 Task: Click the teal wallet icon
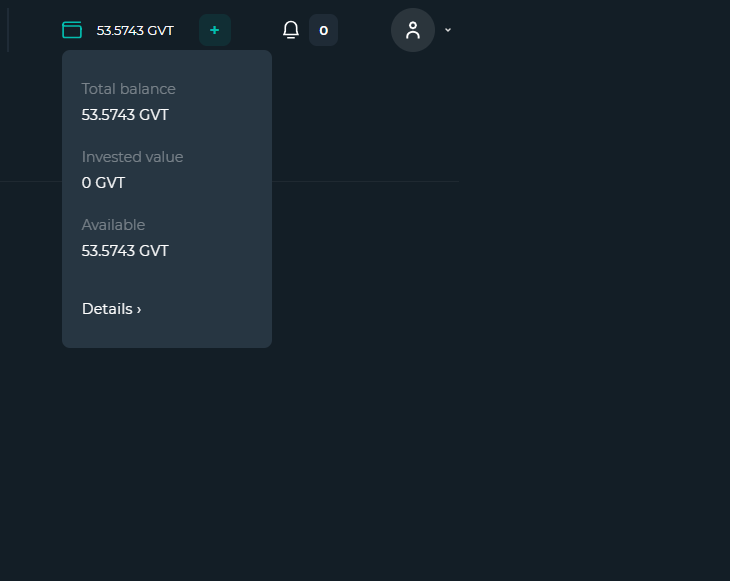click(72, 30)
